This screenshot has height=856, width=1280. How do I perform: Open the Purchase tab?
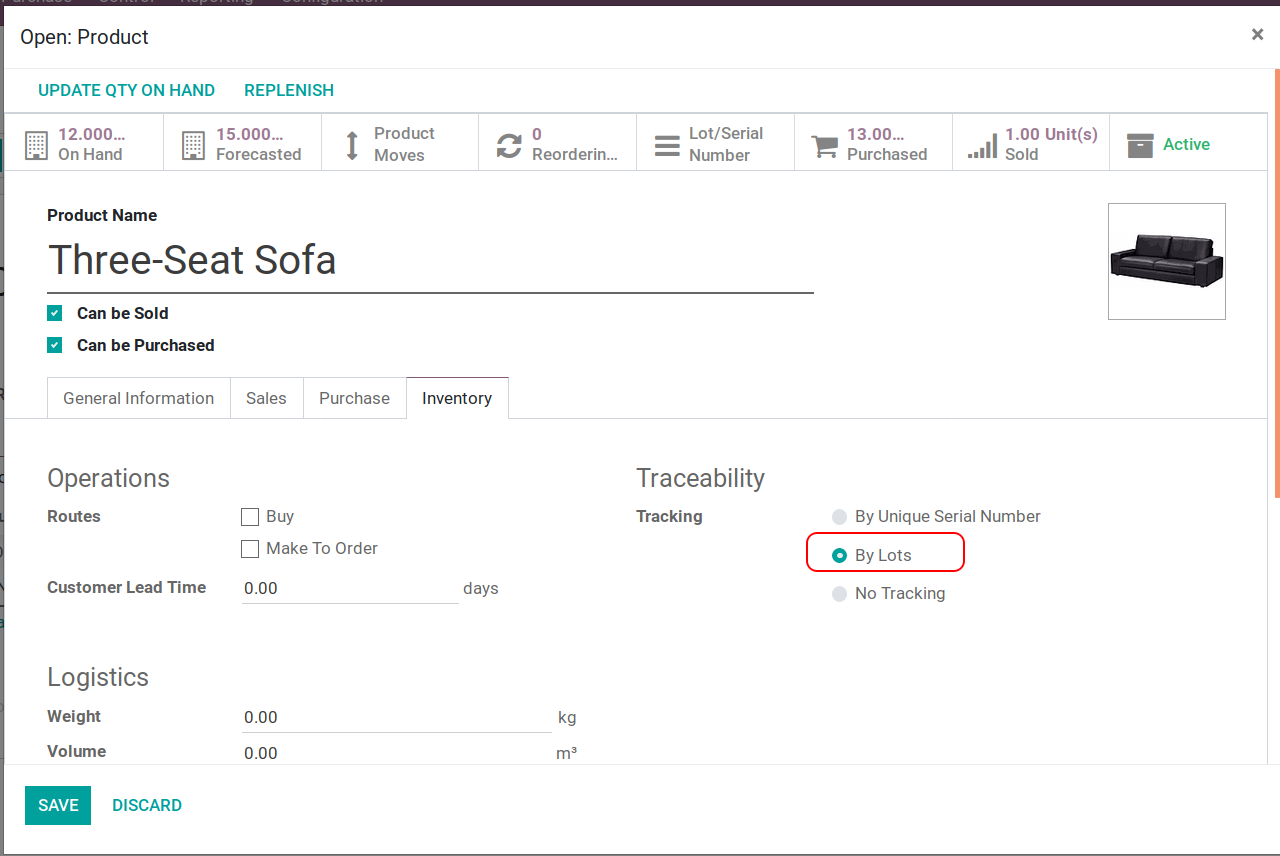[354, 398]
